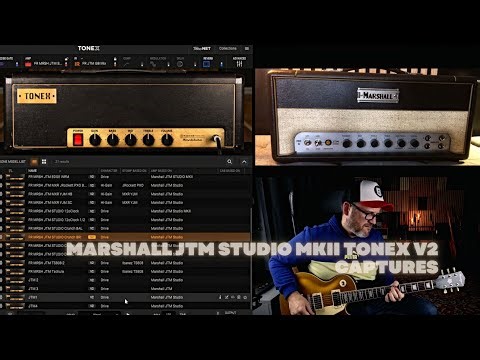
Task: Toggle the reverb power LED
Action: point(222,64)
